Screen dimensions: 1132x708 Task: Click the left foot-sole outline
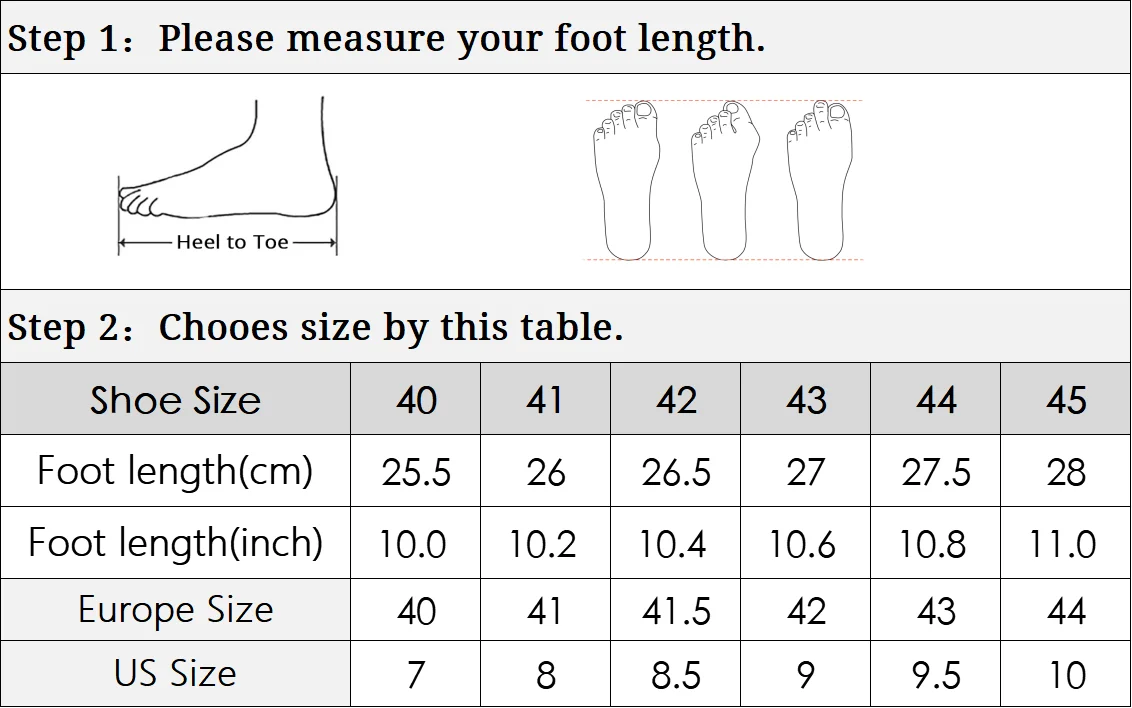coord(626,180)
